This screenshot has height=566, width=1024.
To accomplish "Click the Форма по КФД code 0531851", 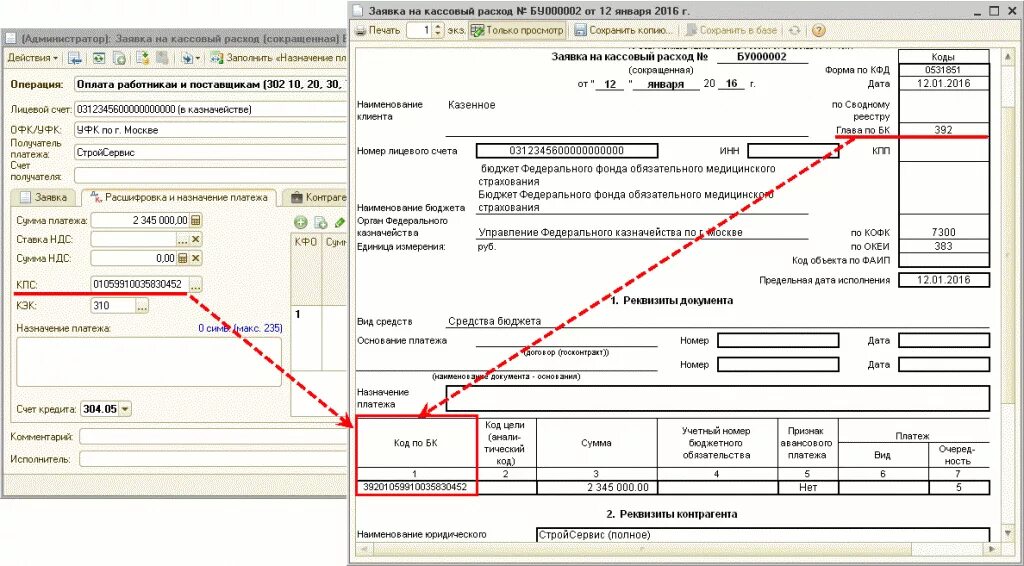I will pos(943,69).
